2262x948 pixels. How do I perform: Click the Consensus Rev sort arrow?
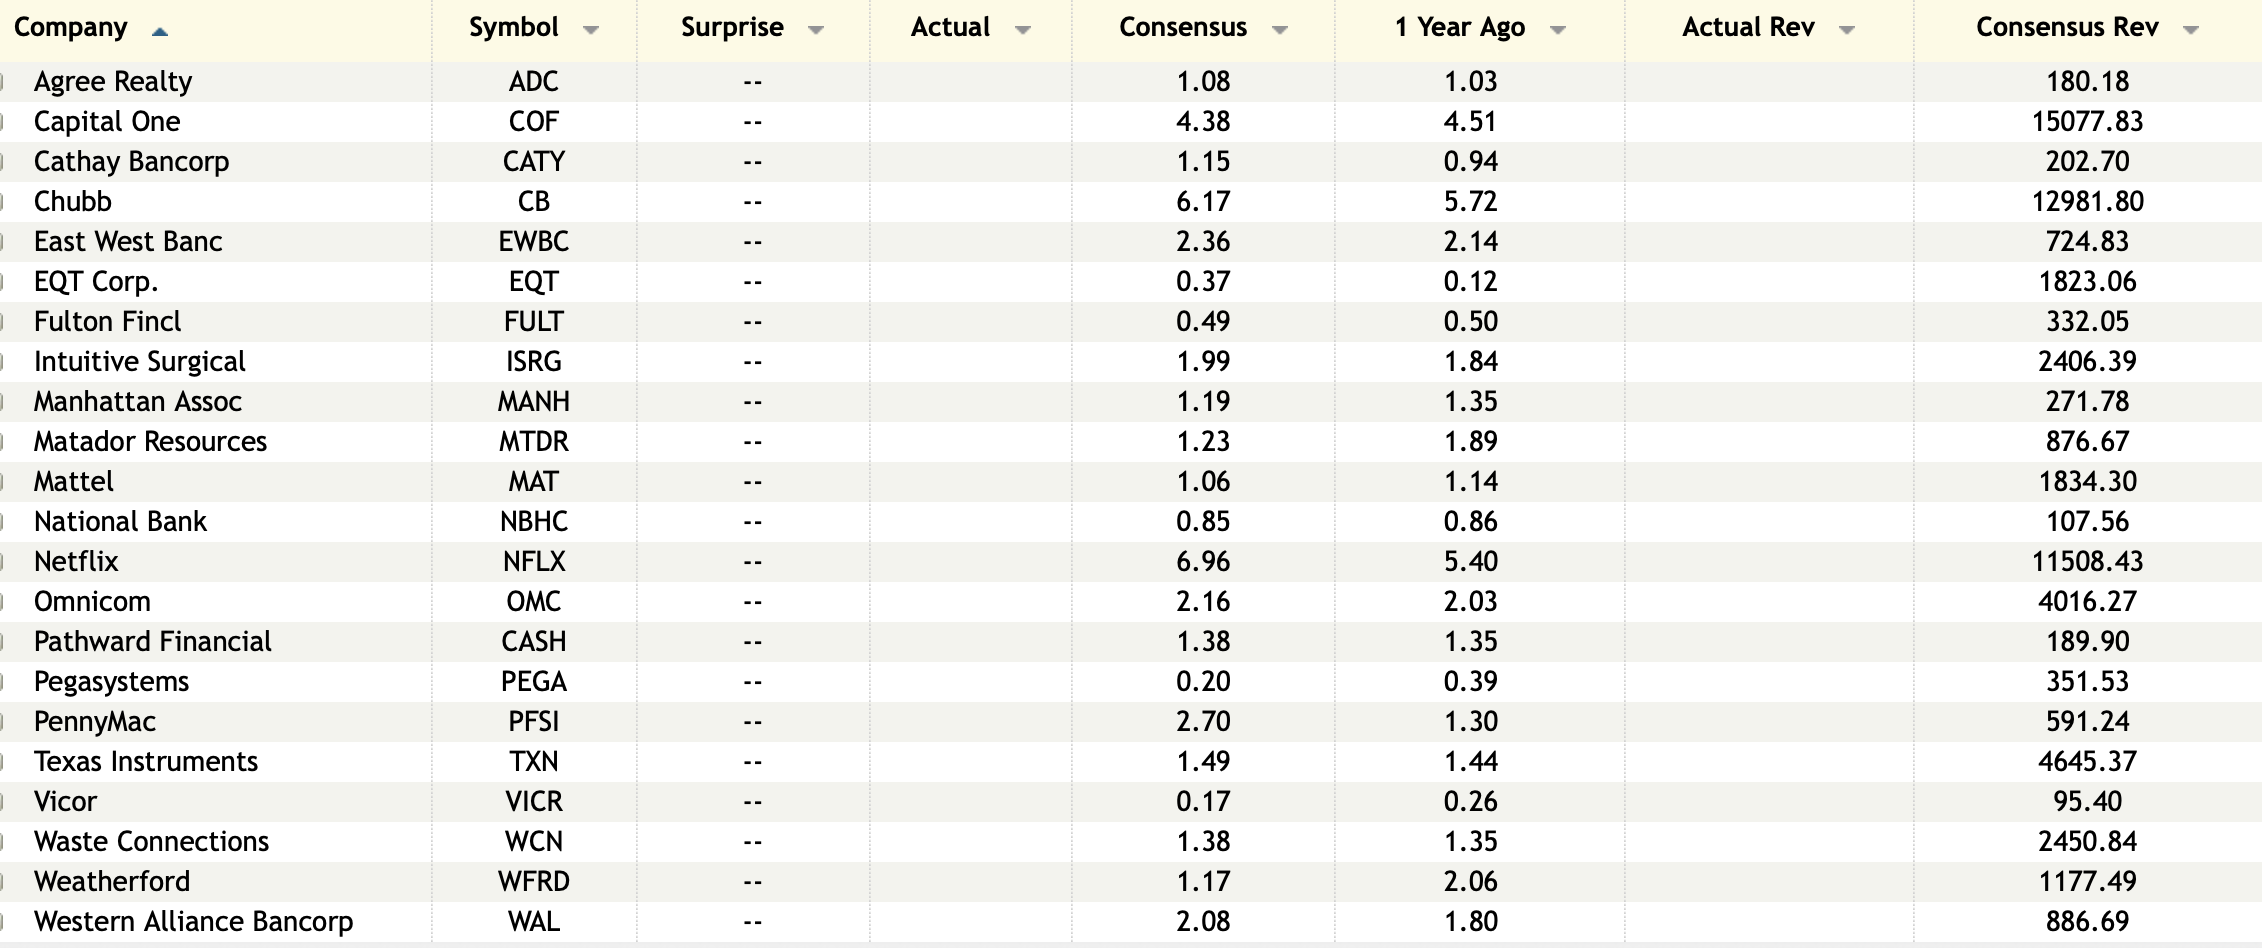2191,31
